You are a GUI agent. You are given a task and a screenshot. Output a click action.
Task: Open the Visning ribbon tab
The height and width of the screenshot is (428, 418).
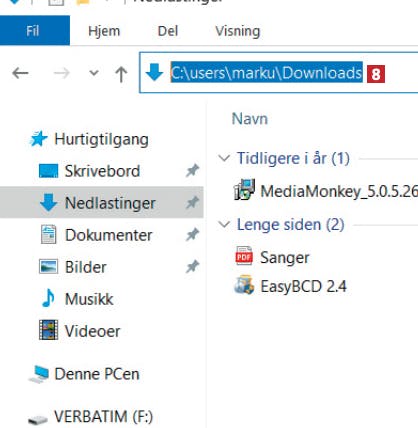click(x=238, y=31)
